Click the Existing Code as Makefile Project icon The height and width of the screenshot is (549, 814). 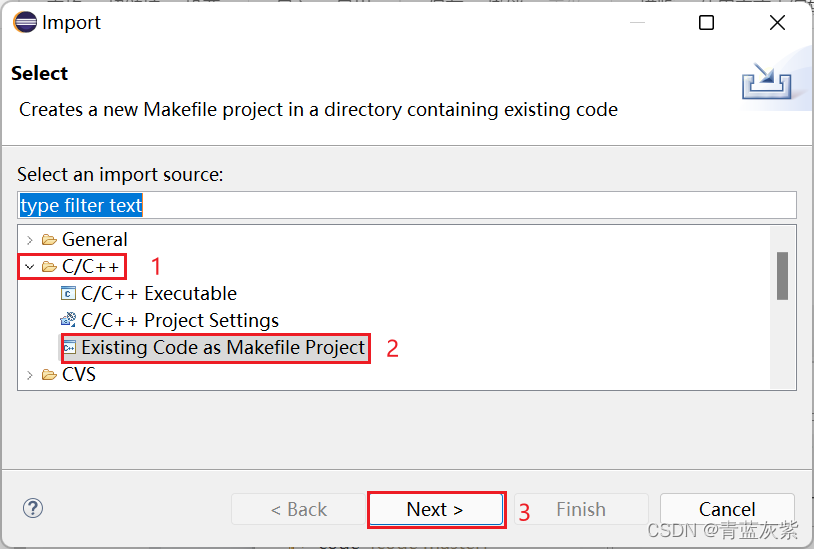click(x=69, y=348)
